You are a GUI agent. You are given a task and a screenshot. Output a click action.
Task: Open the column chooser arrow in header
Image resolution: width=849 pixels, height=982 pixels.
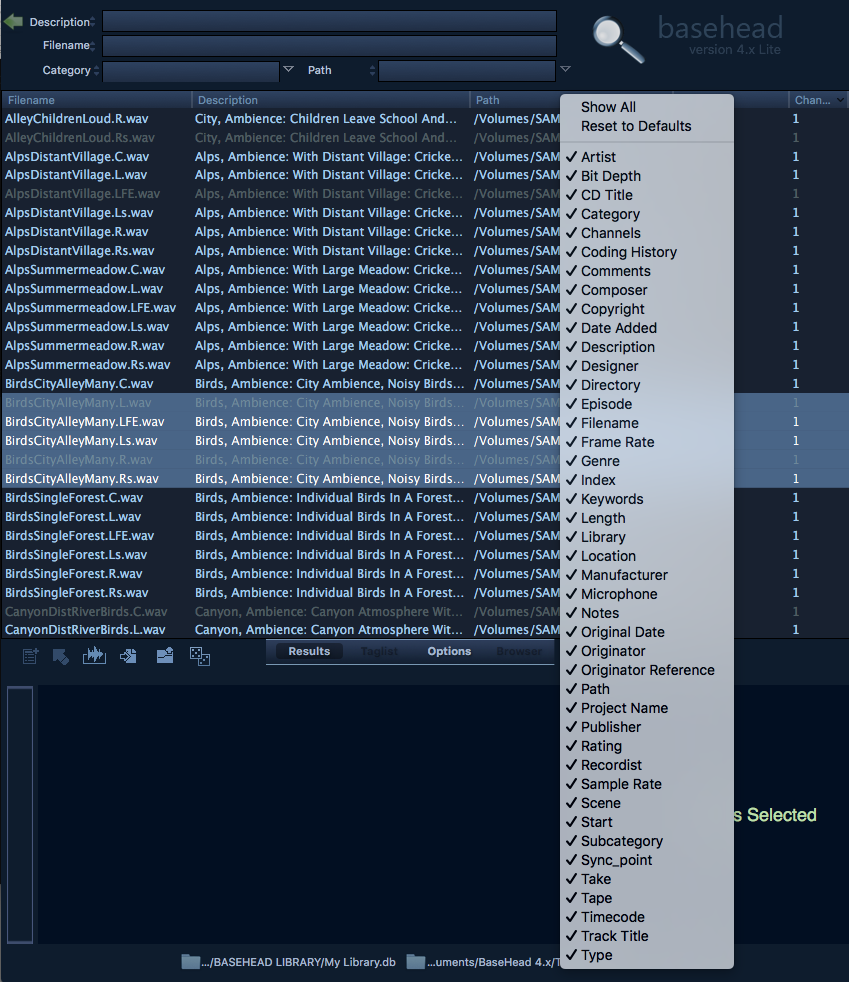click(x=839, y=100)
